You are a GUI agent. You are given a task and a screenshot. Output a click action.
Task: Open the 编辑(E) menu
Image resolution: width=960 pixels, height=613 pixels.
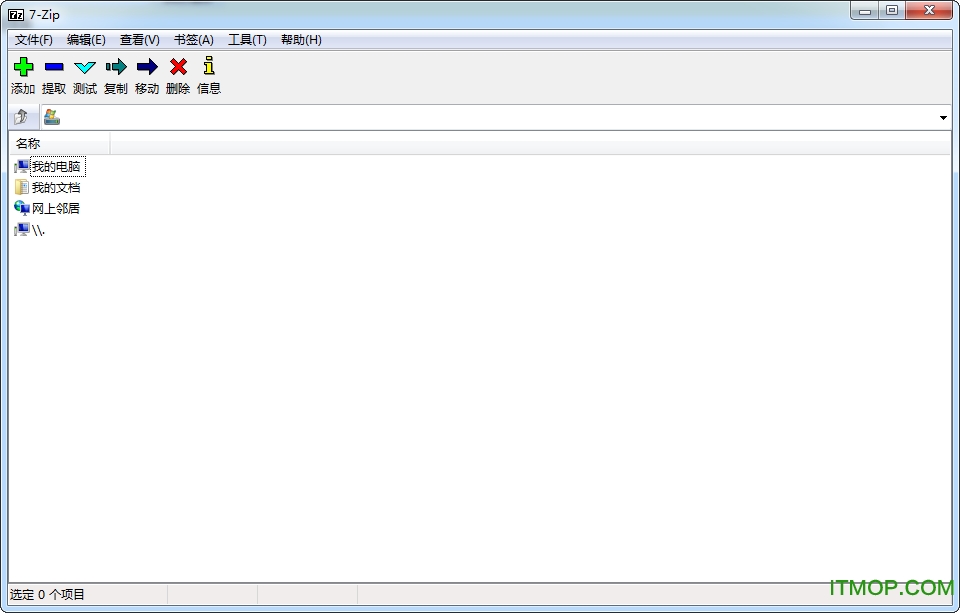(86, 40)
